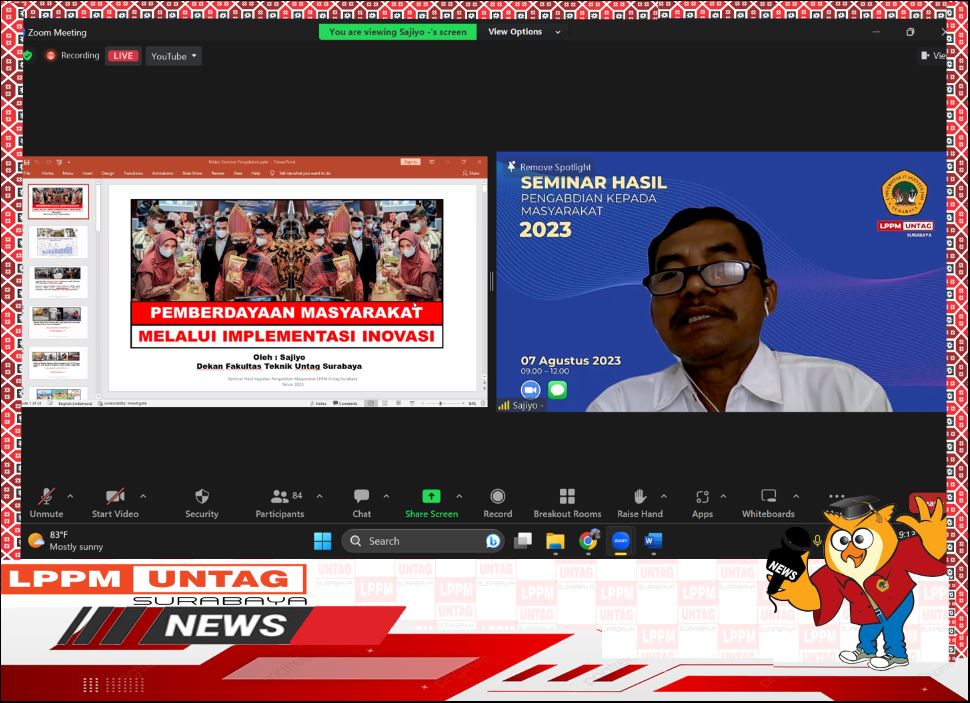Click the Save icon in PowerPoint title bar
The height and width of the screenshot is (703, 970).
[x=27, y=162]
